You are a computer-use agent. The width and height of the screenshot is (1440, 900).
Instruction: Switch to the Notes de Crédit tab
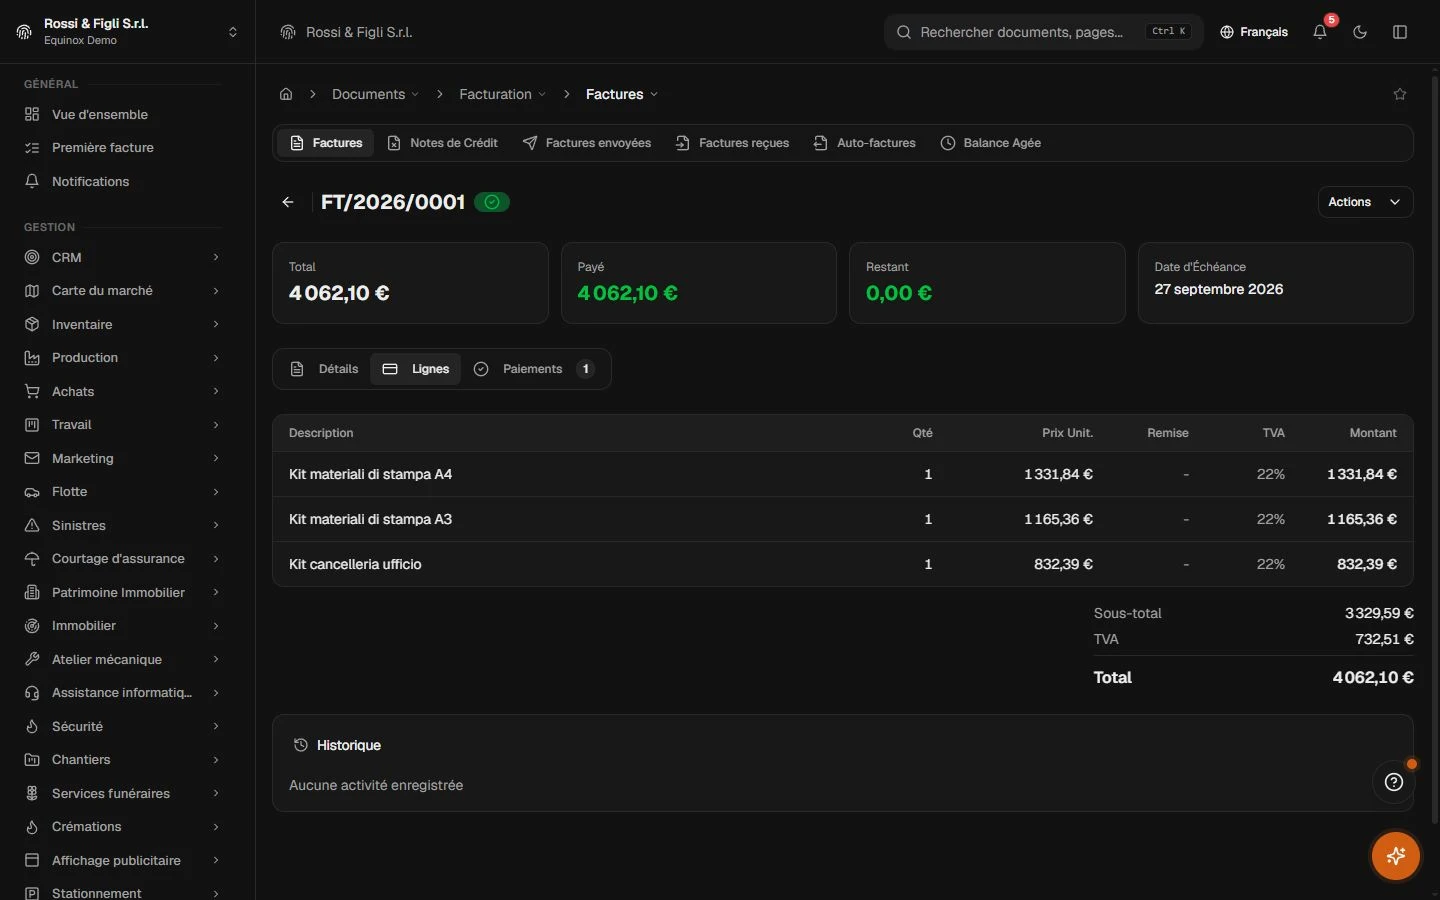[442, 143]
